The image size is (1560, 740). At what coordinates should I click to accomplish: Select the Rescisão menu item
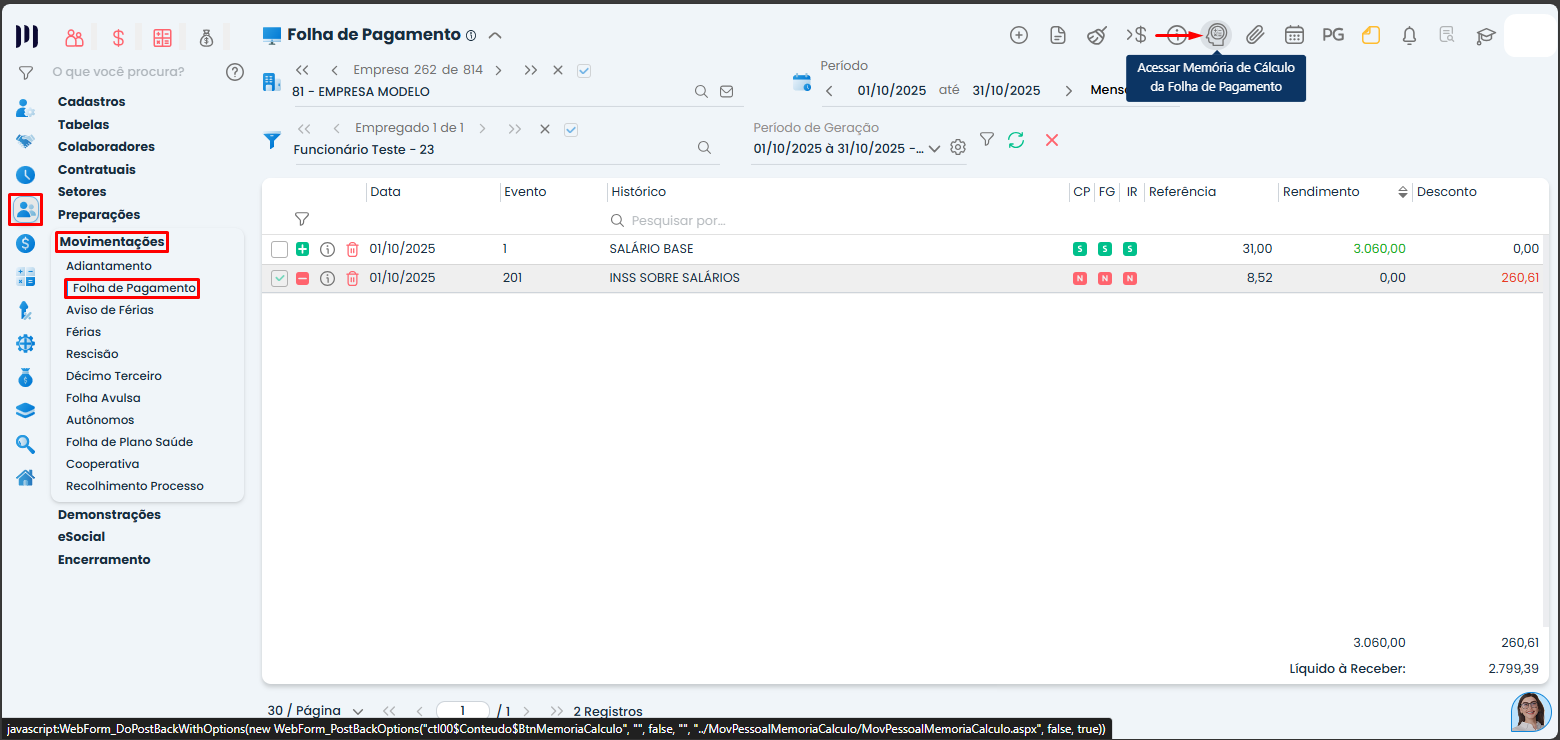coord(92,354)
